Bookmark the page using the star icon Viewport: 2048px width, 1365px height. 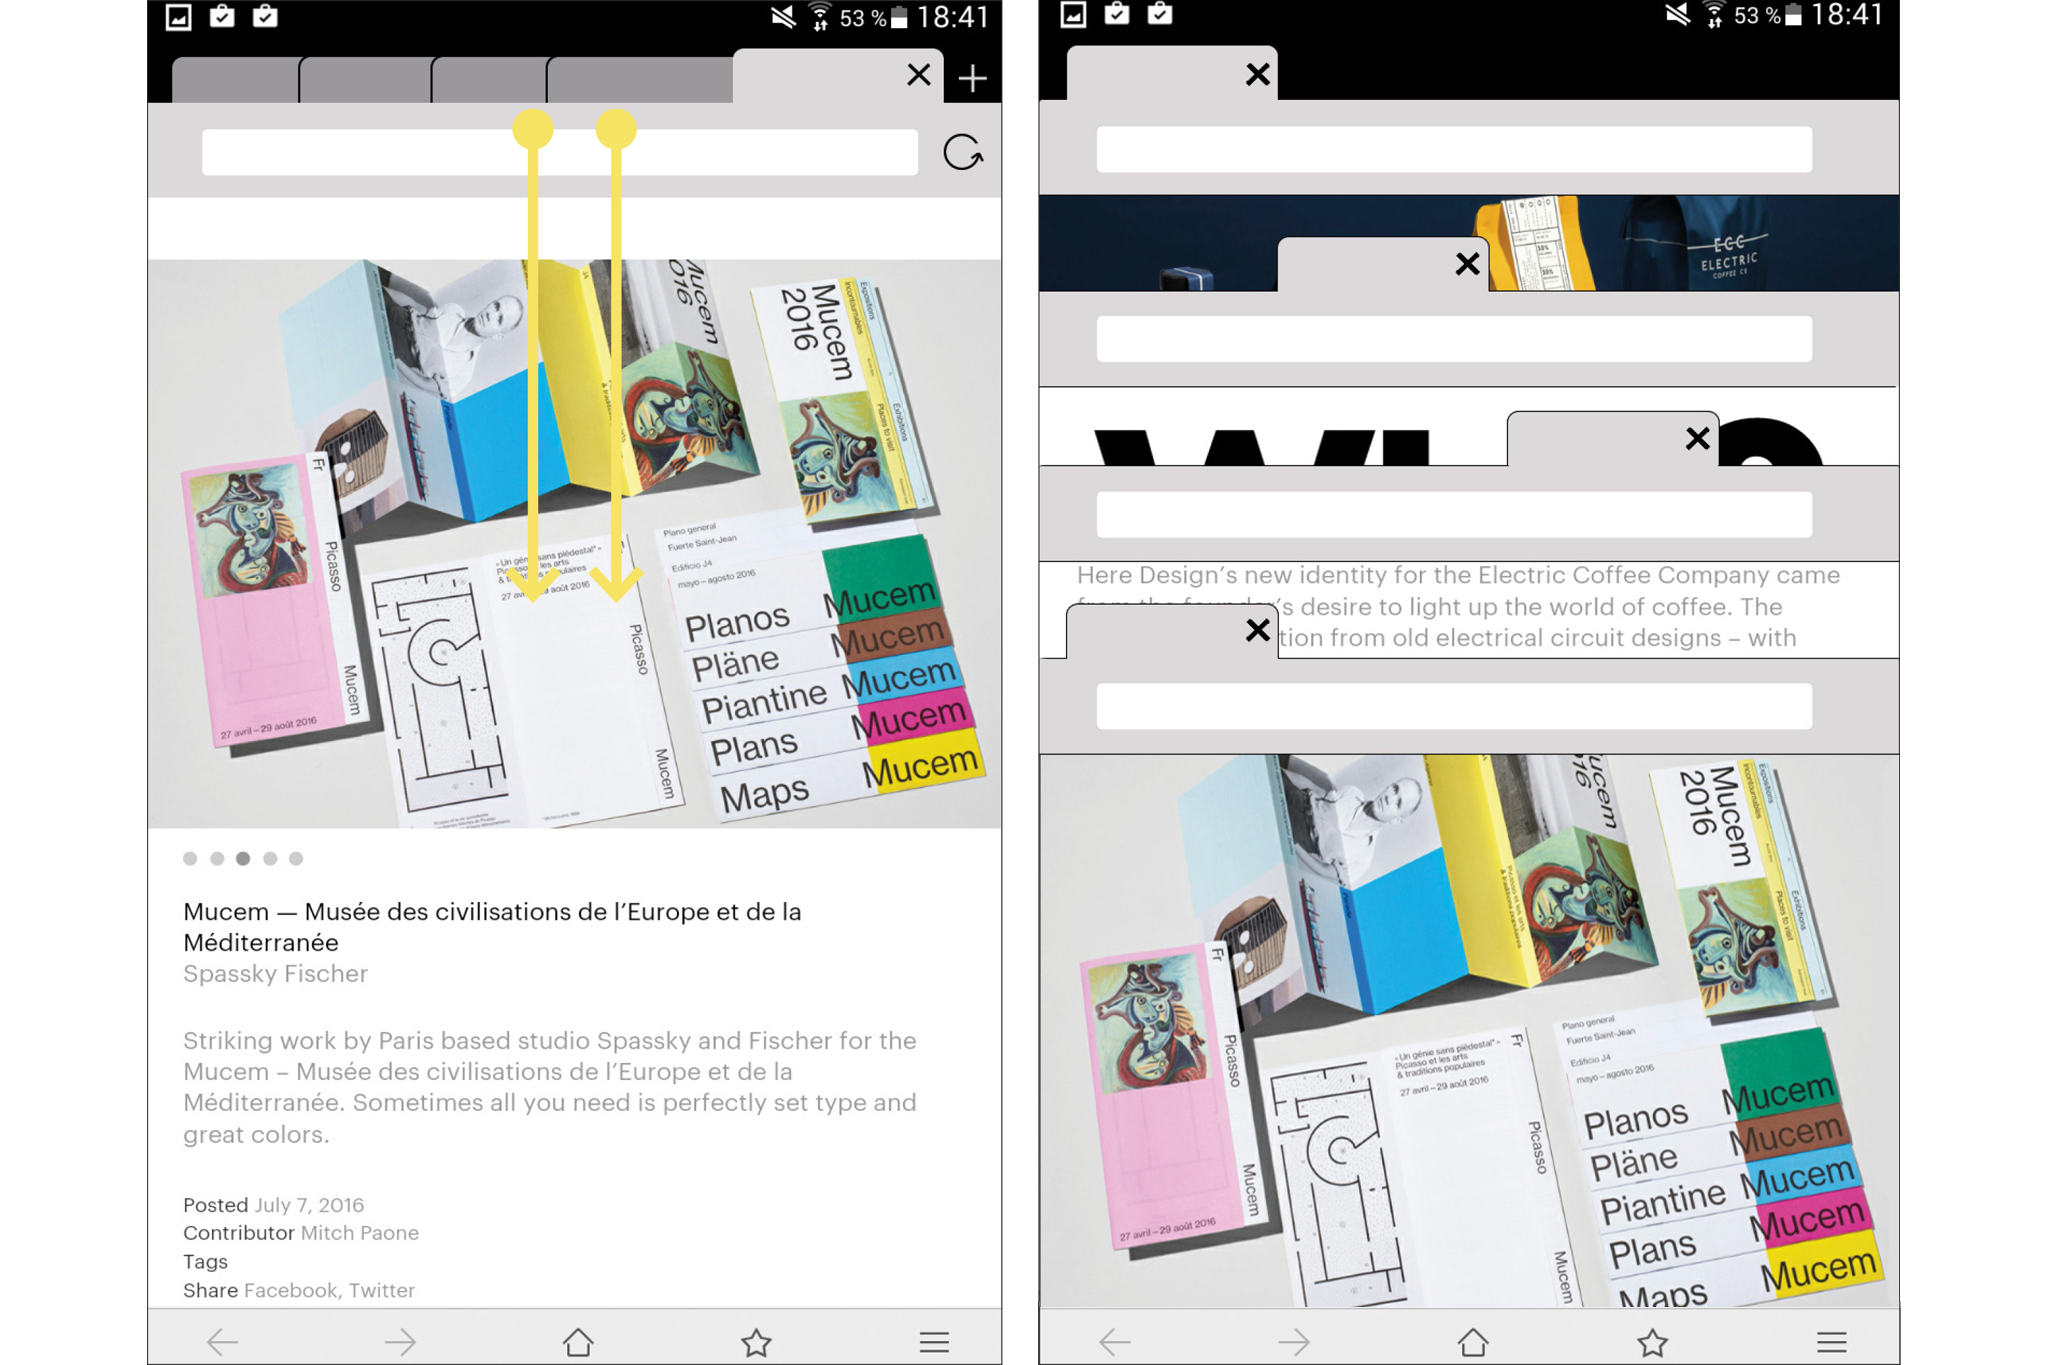pos(756,1340)
